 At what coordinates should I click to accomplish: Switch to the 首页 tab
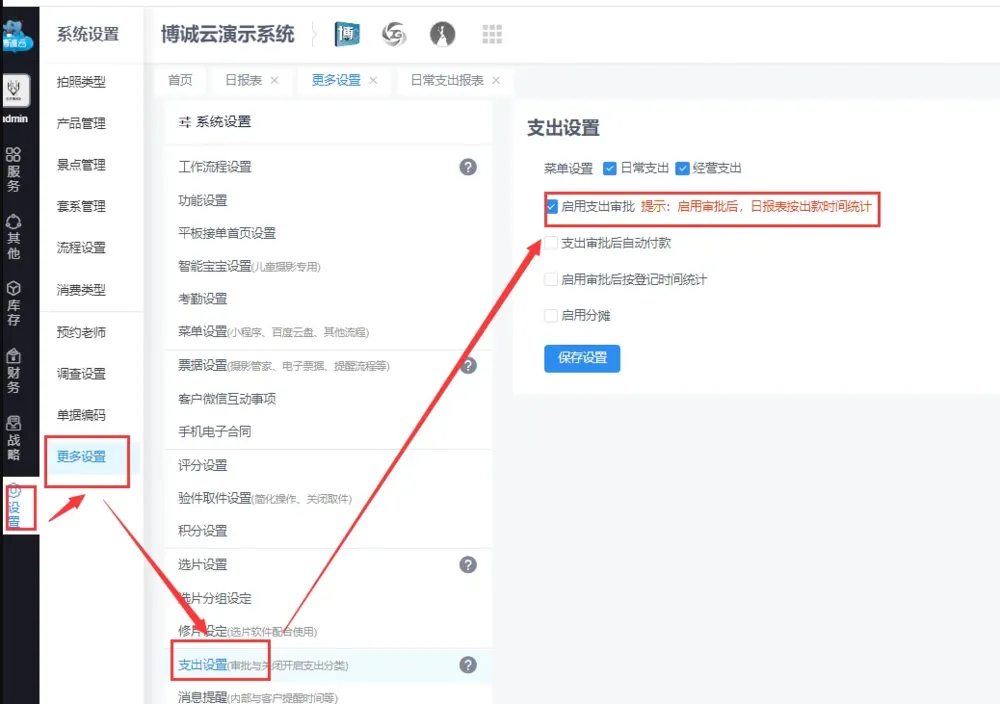[x=180, y=80]
